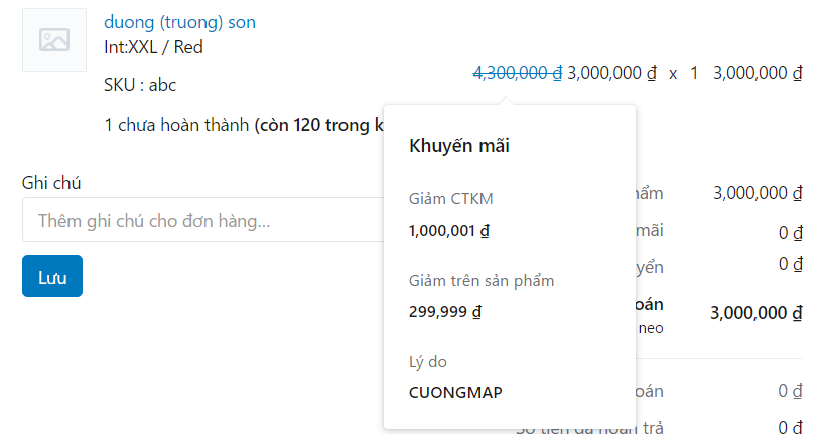Select the 1,000,001 đ CTKM discount value

click(x=449, y=230)
